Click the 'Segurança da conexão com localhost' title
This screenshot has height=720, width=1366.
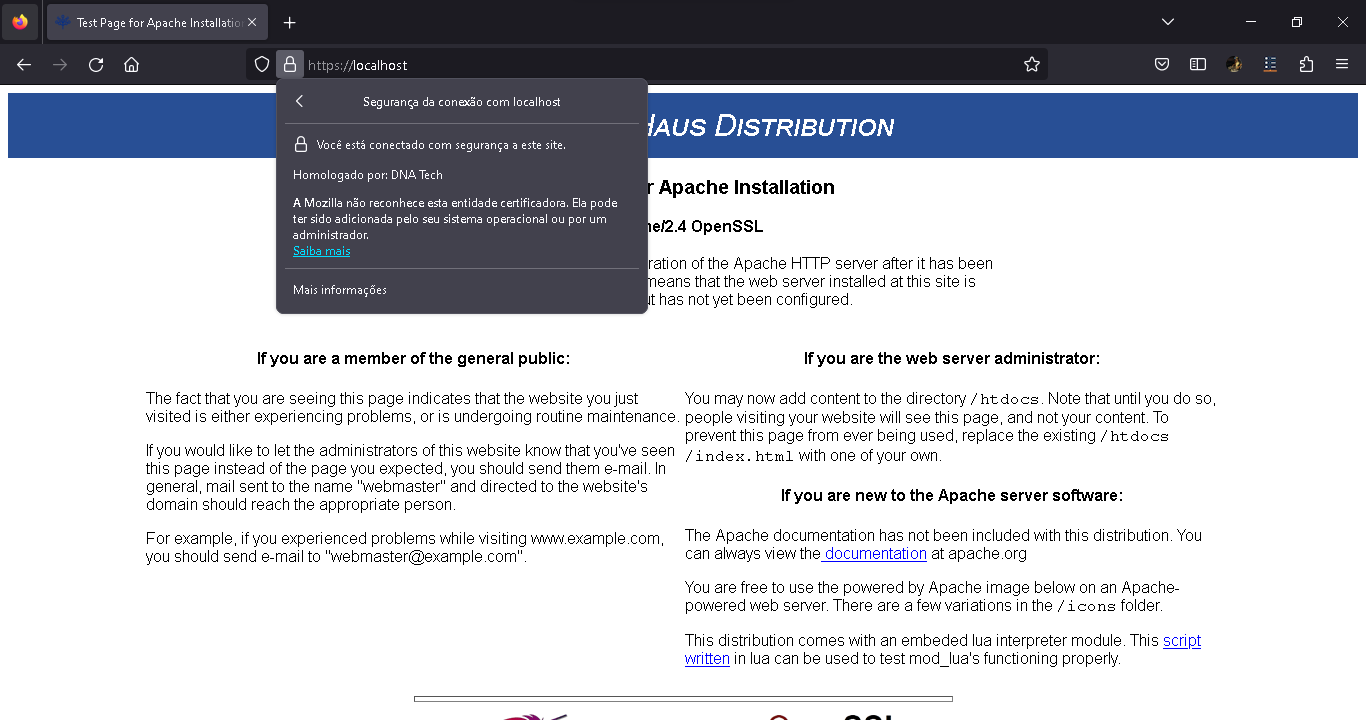tap(462, 102)
